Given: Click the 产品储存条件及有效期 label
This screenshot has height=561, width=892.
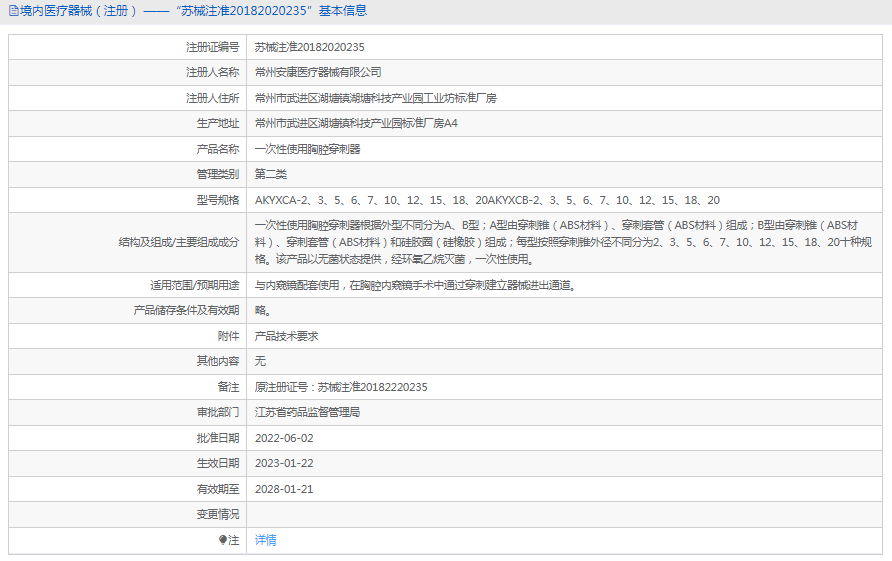Looking at the screenshot, I should click(x=187, y=310).
